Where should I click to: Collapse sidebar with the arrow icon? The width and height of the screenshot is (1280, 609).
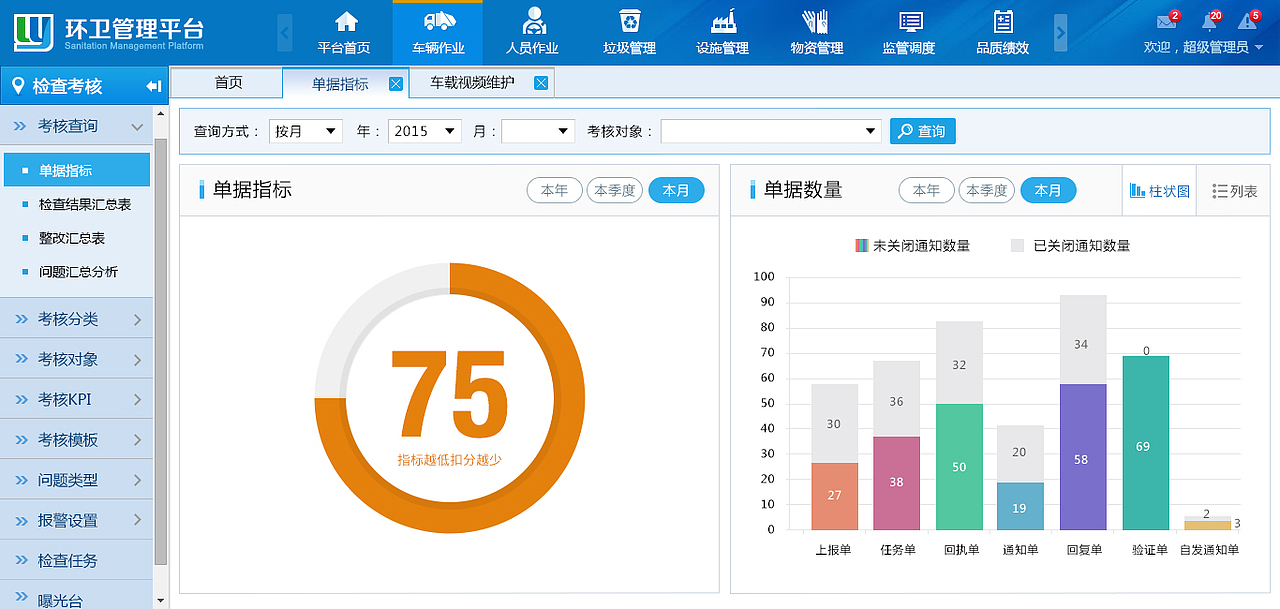point(153,87)
